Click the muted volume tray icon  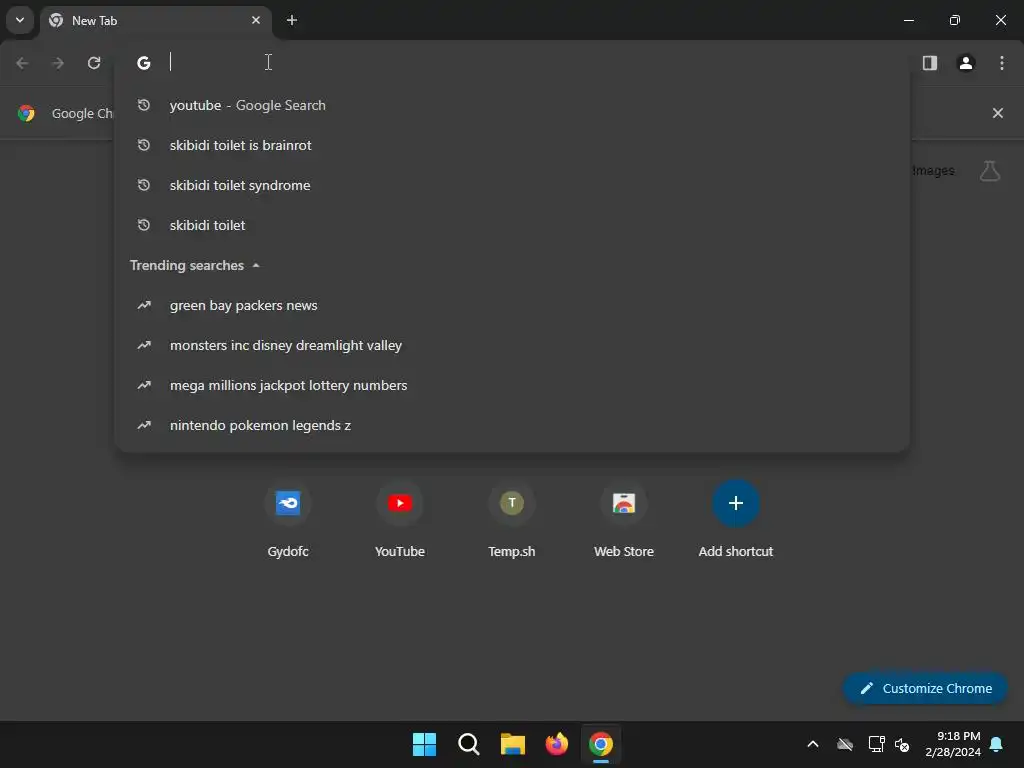(x=903, y=744)
